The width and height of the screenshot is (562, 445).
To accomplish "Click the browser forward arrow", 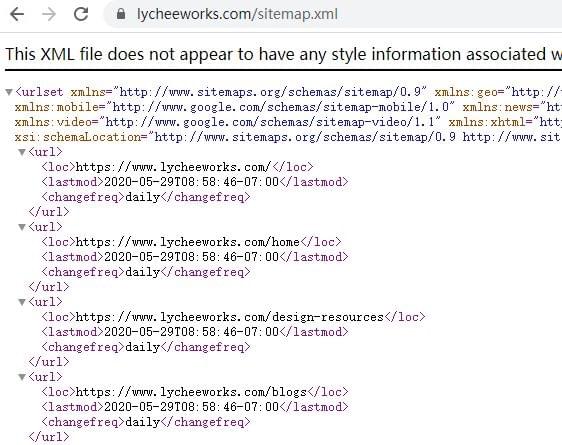I will coord(49,14).
